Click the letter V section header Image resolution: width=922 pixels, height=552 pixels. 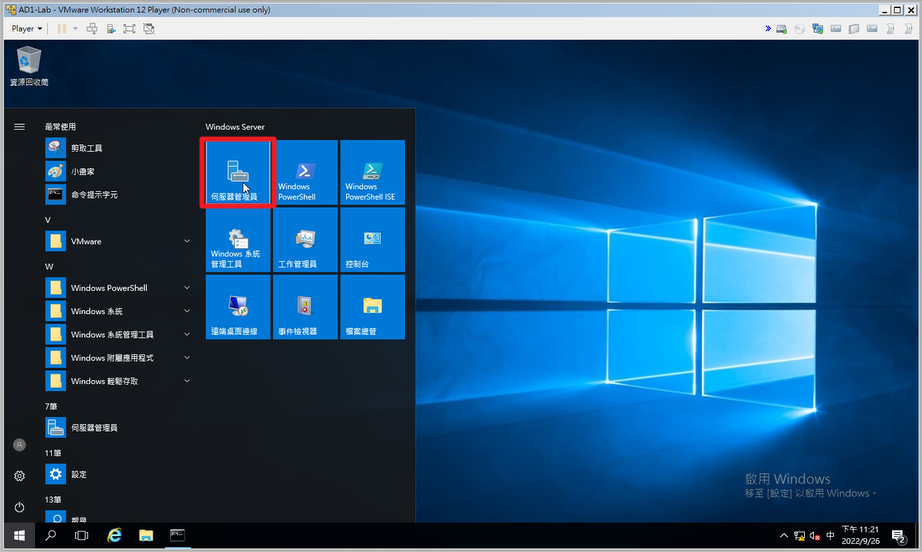click(48, 220)
